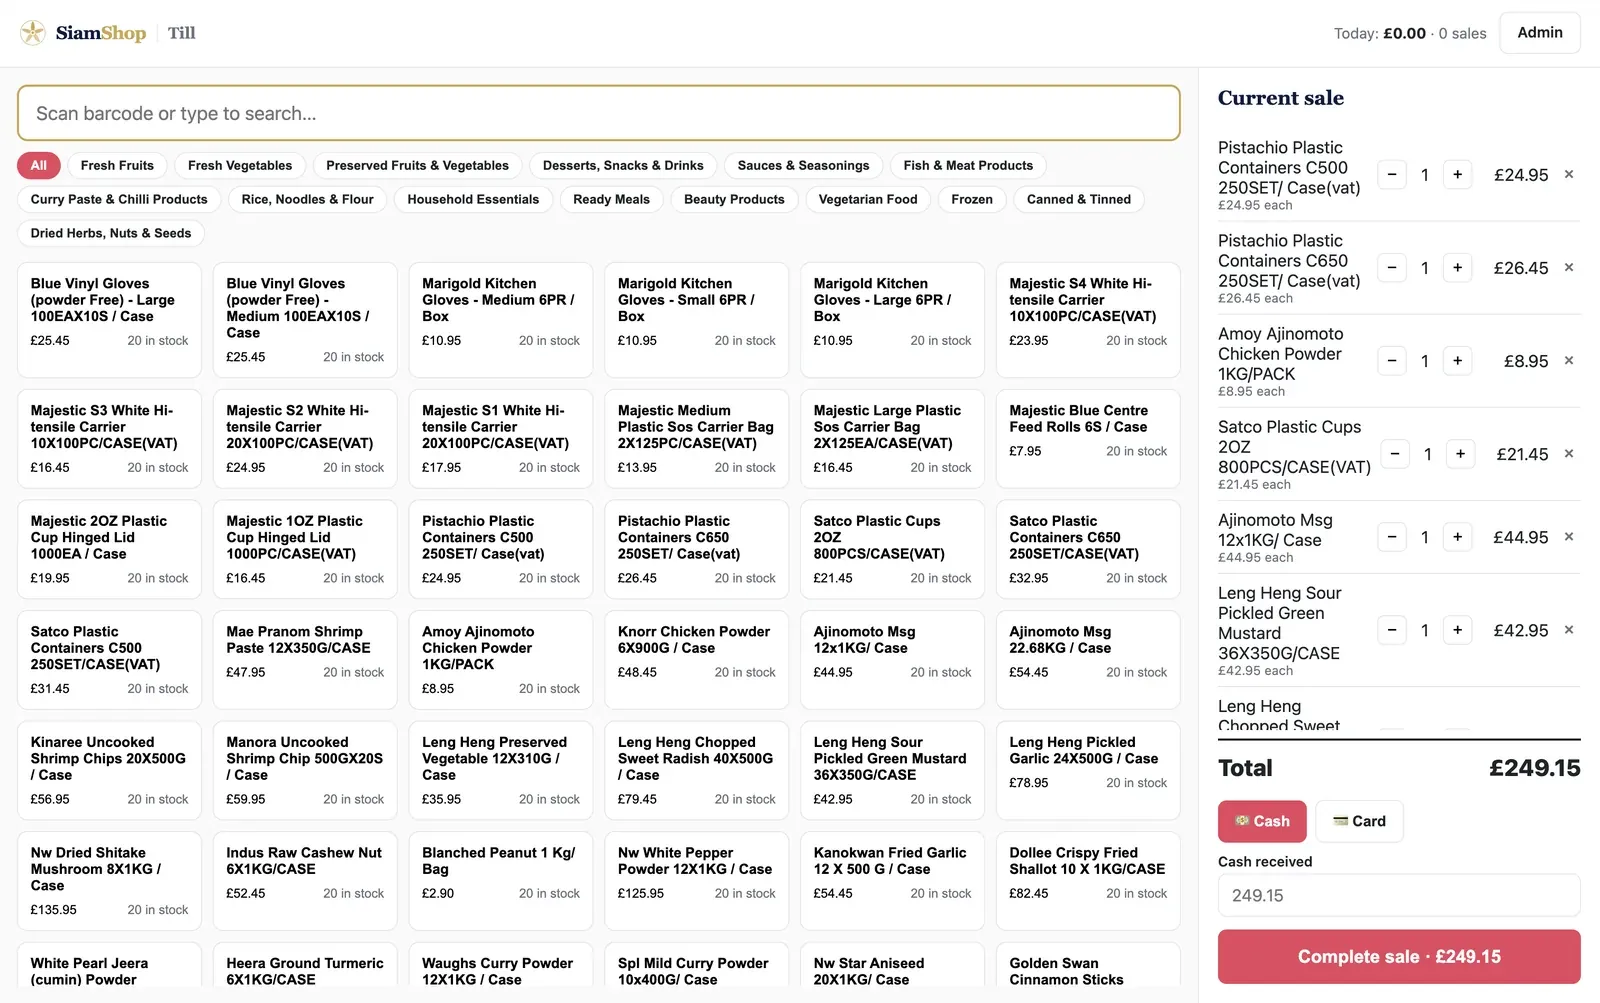Add Mae Pranom Shrimp Paste to sale
The image size is (1600, 1003).
point(305,659)
